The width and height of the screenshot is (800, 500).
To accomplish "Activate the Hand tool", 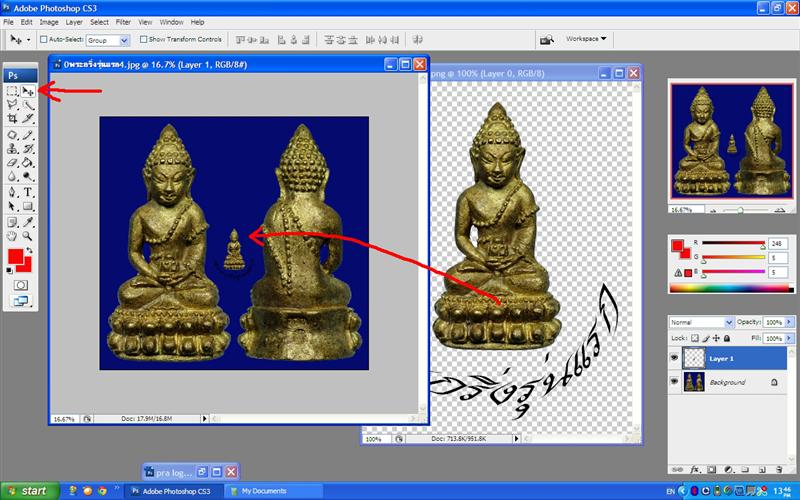I will tap(12, 237).
